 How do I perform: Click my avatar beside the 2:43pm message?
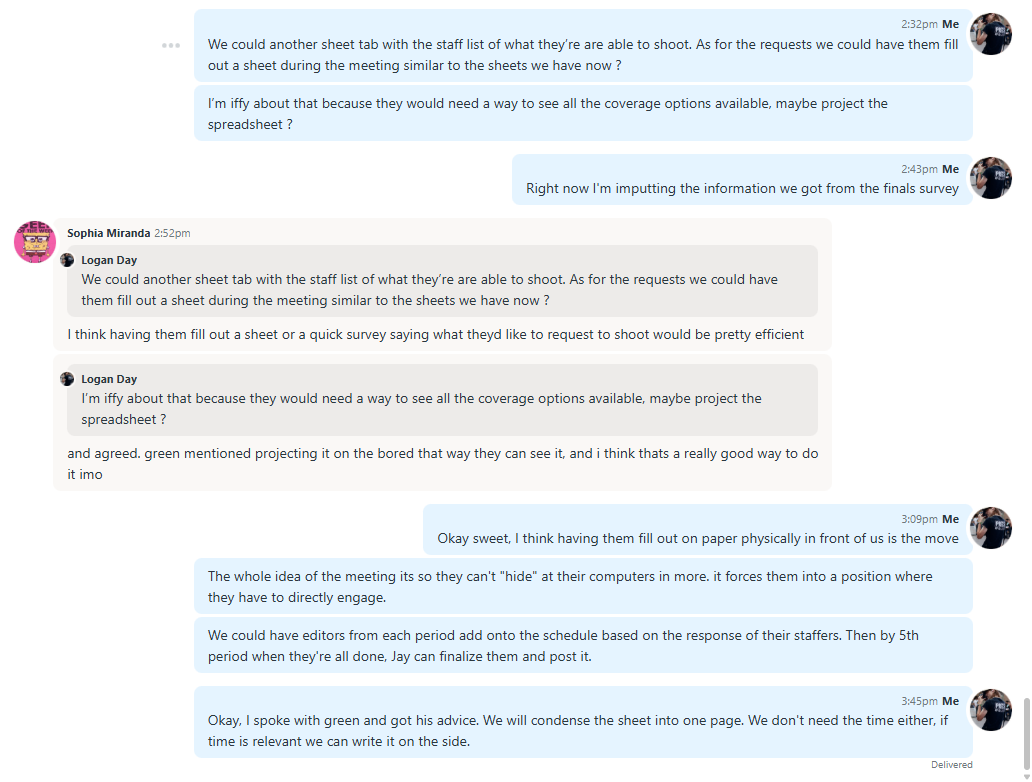991,178
